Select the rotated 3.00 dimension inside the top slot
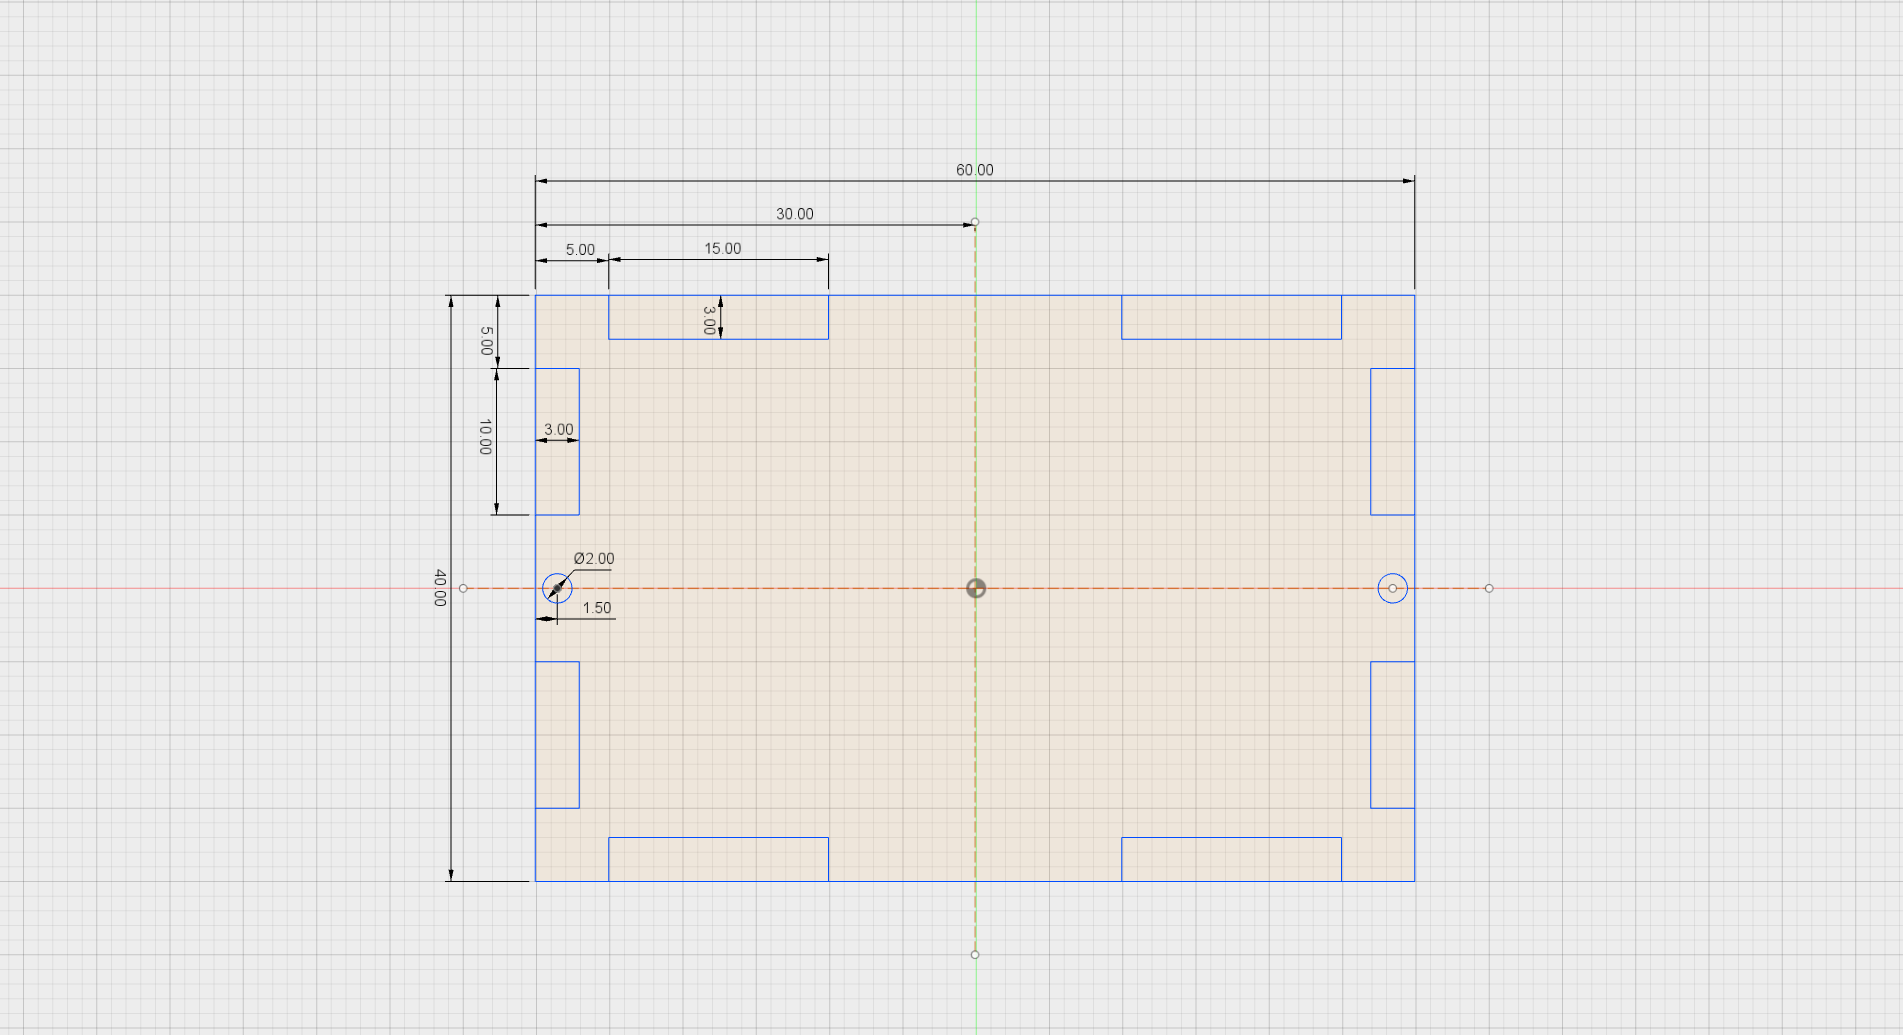 [x=709, y=320]
